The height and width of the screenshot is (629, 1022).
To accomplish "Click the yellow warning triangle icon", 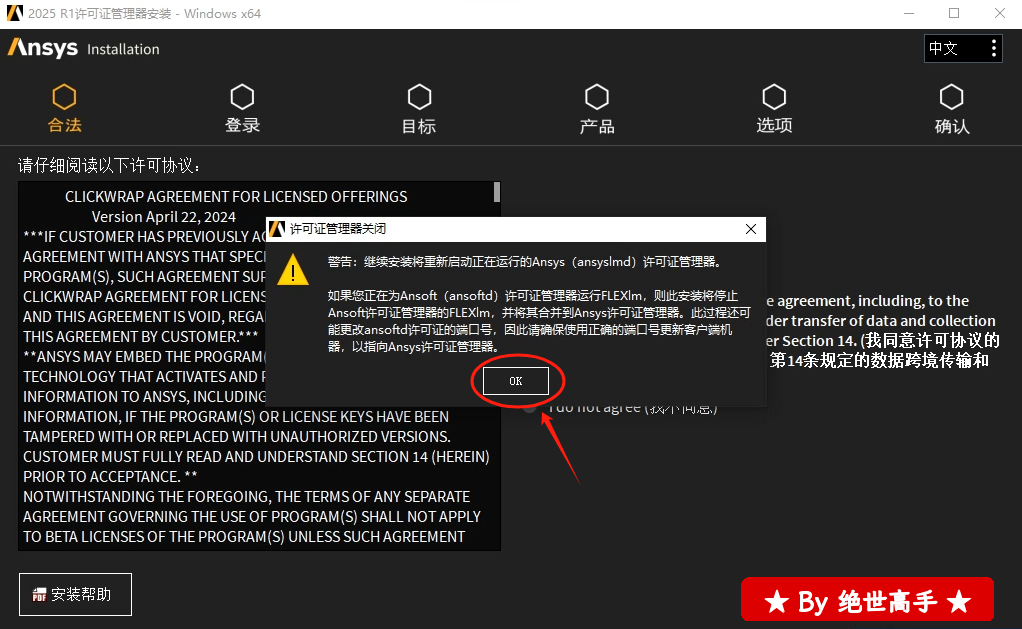I will [292, 269].
